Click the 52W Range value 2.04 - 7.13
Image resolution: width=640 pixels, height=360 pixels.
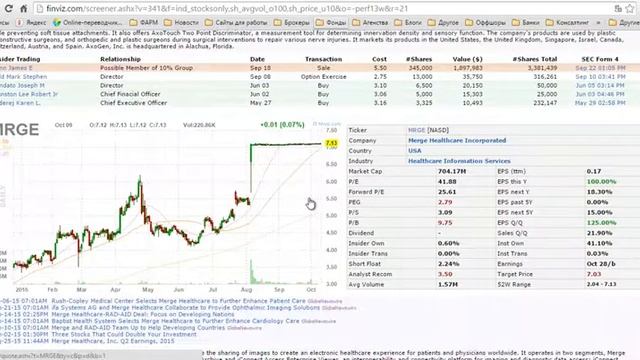(x=601, y=284)
